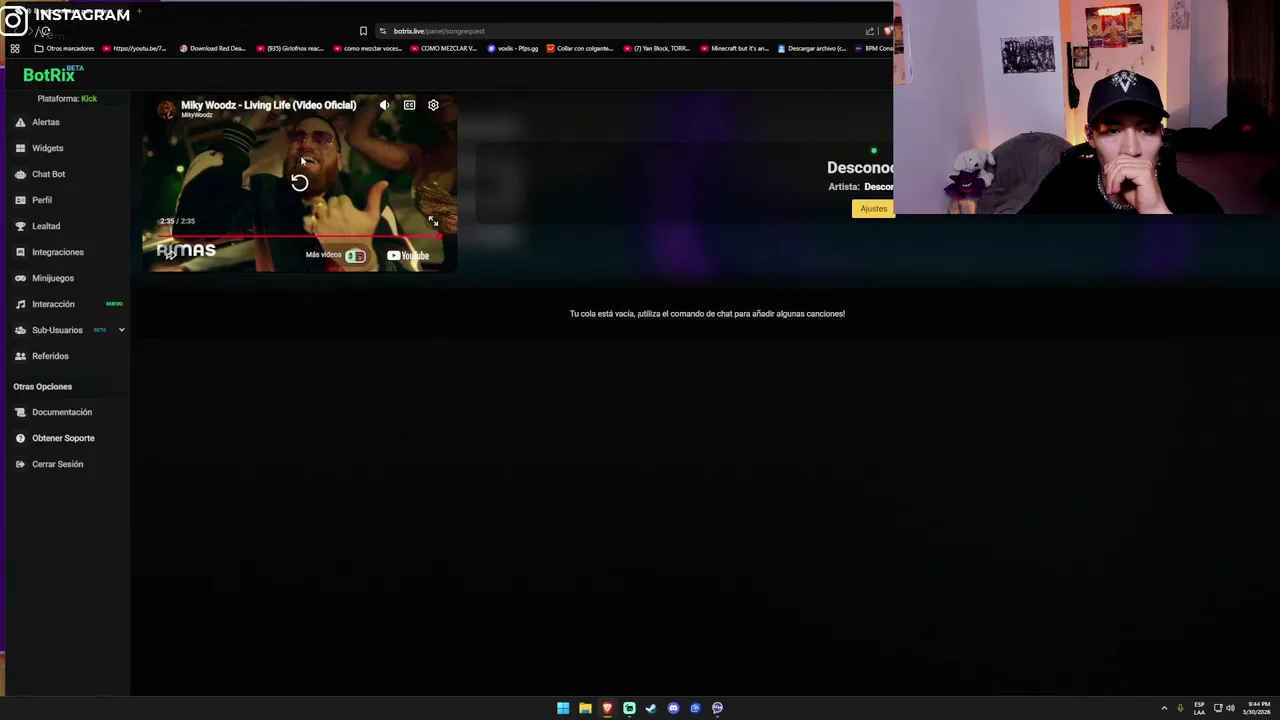
Task: Click the Referidos icon in the sidebar
Action: (x=20, y=356)
